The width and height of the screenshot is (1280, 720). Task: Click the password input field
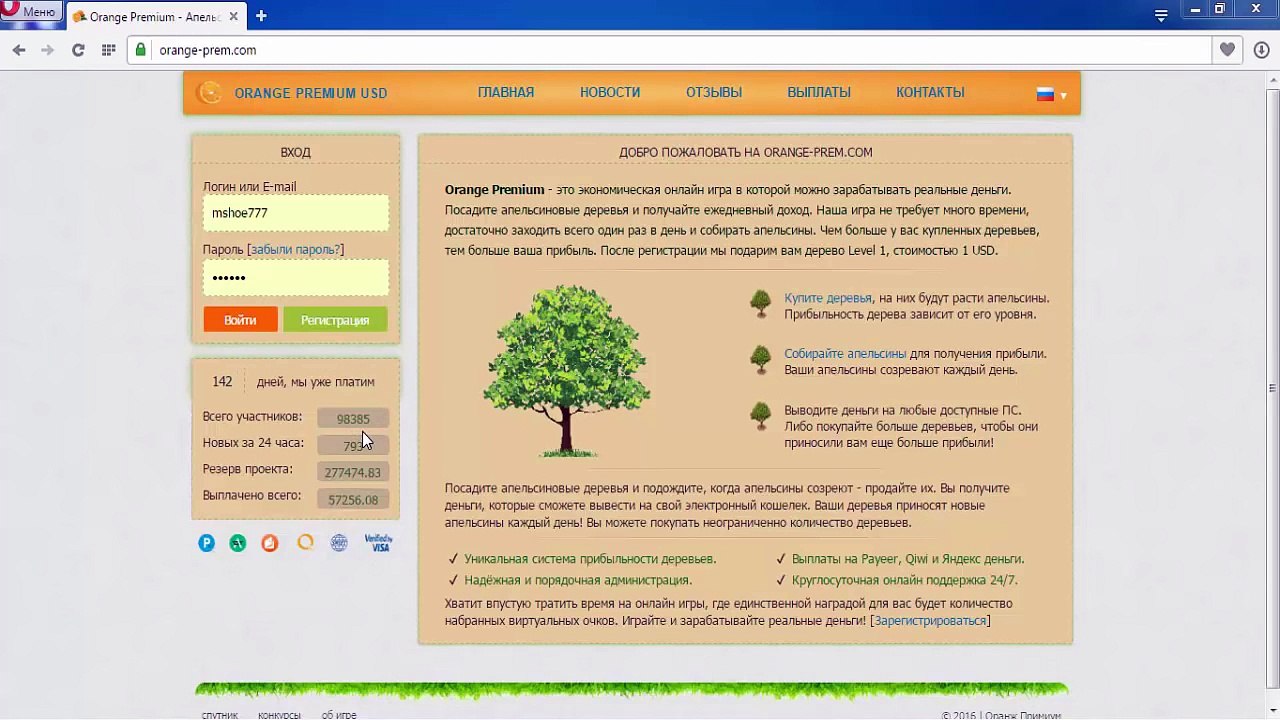point(296,277)
